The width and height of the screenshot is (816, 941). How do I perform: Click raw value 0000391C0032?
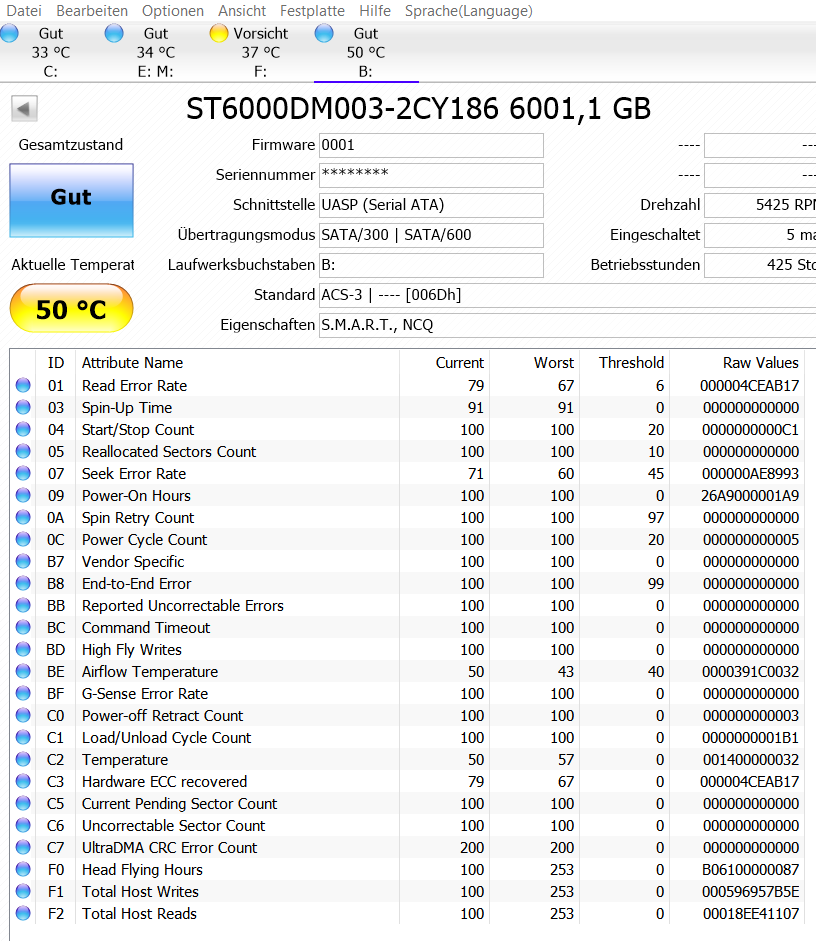[x=751, y=672]
